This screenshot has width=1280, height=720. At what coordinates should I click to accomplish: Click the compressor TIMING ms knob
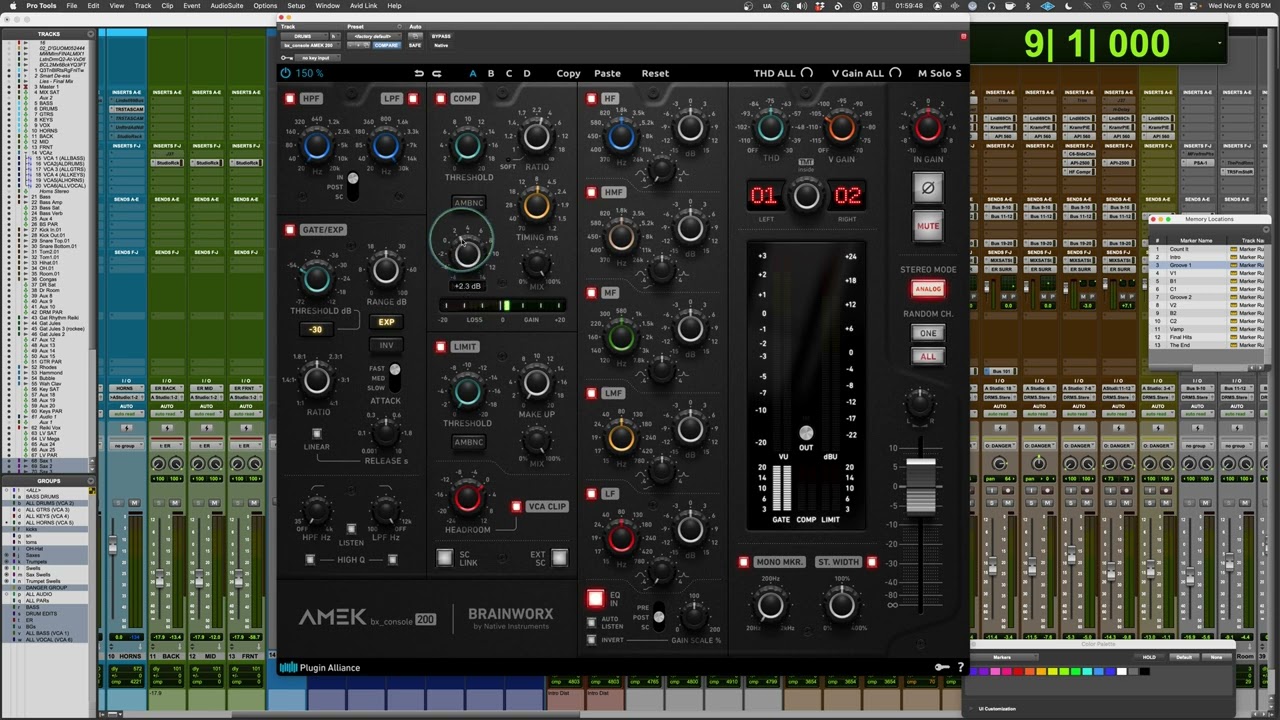click(537, 206)
